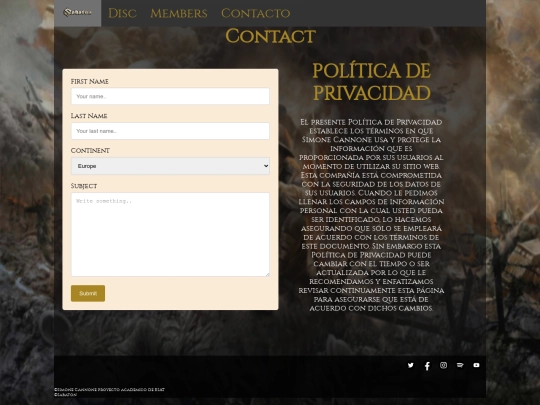Open the Members menu item
Image resolution: width=540 pixels, height=405 pixels.
179,13
